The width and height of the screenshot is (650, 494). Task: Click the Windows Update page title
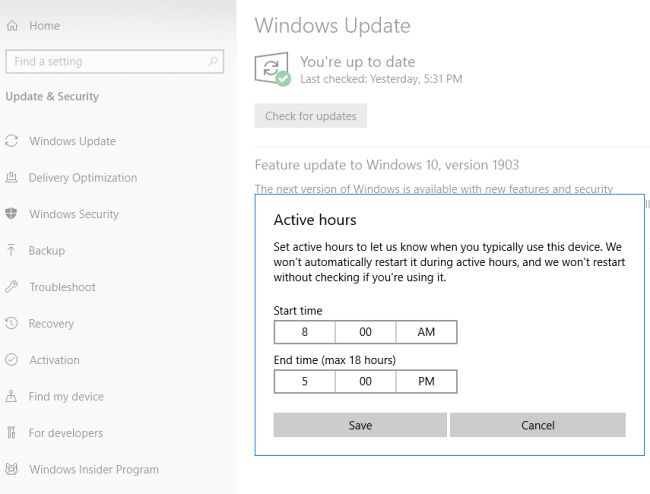332,26
